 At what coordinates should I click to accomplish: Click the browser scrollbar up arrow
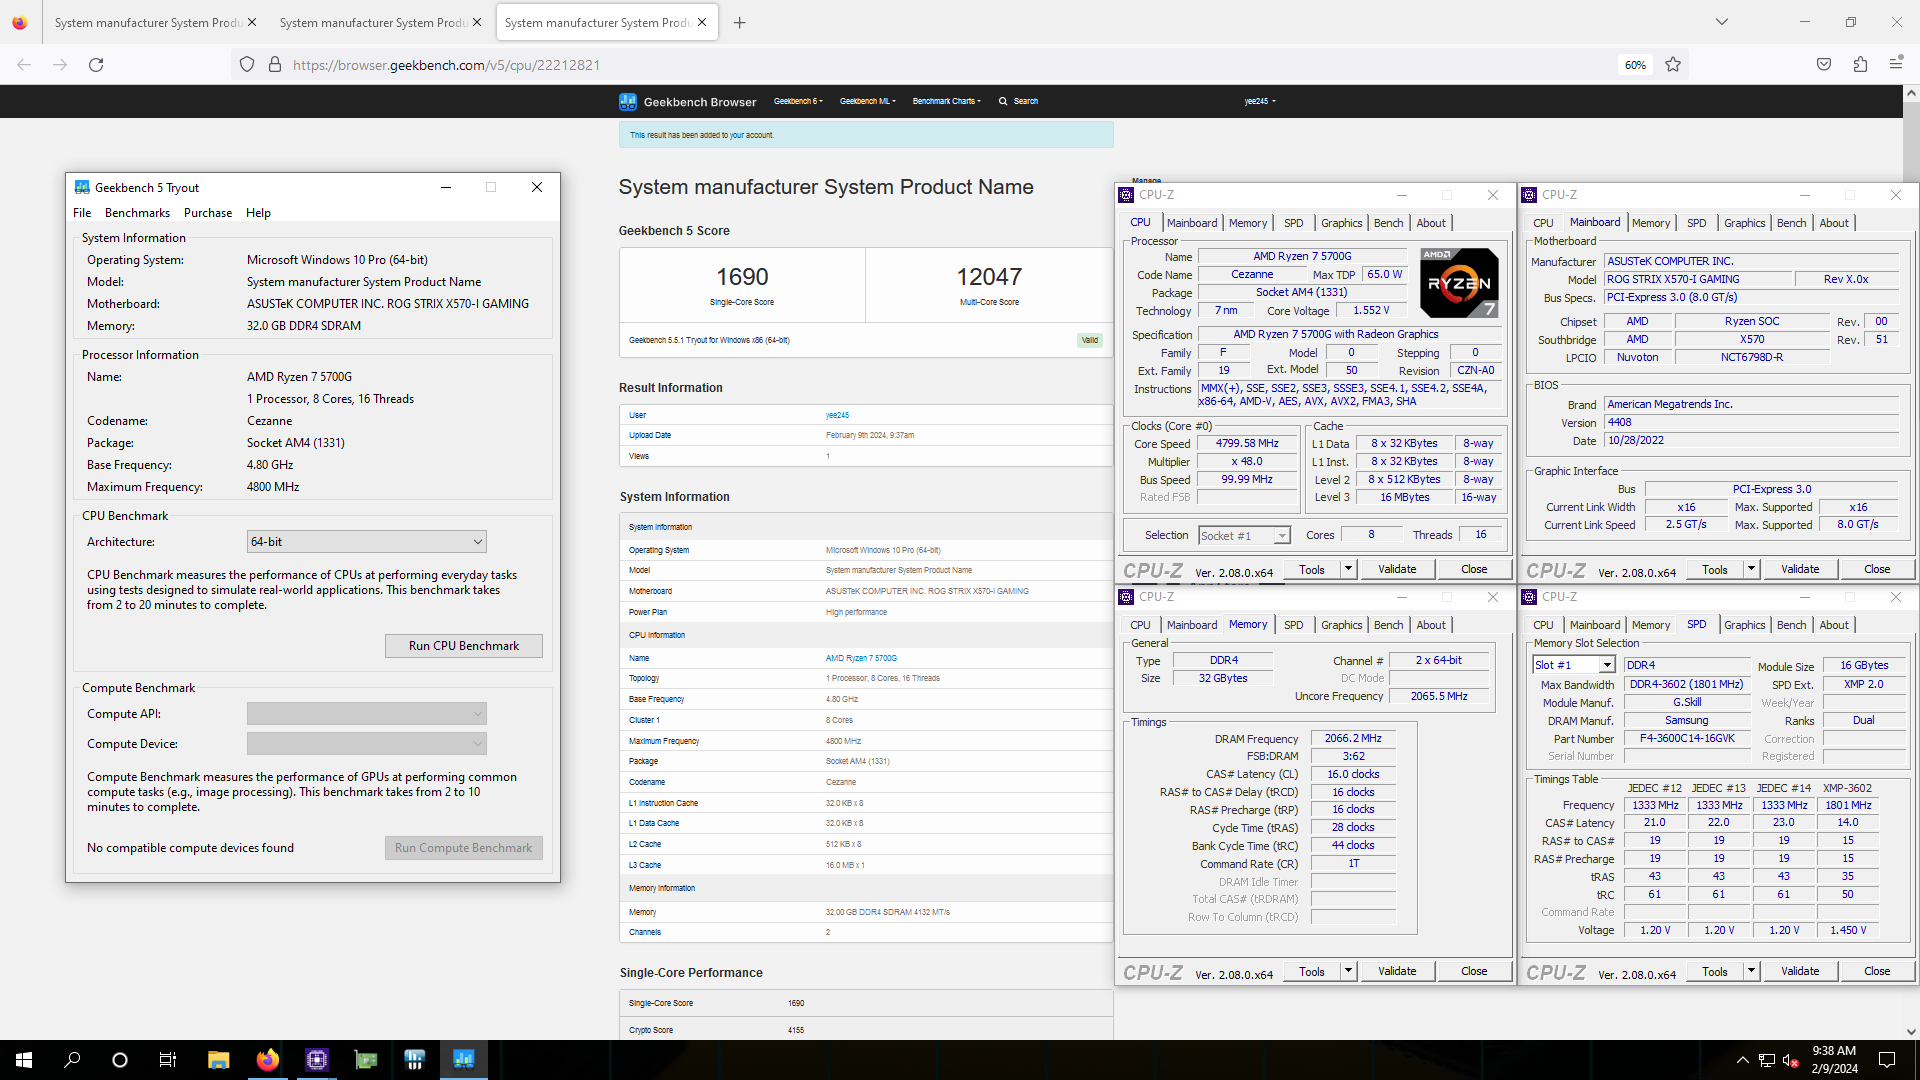1911,93
